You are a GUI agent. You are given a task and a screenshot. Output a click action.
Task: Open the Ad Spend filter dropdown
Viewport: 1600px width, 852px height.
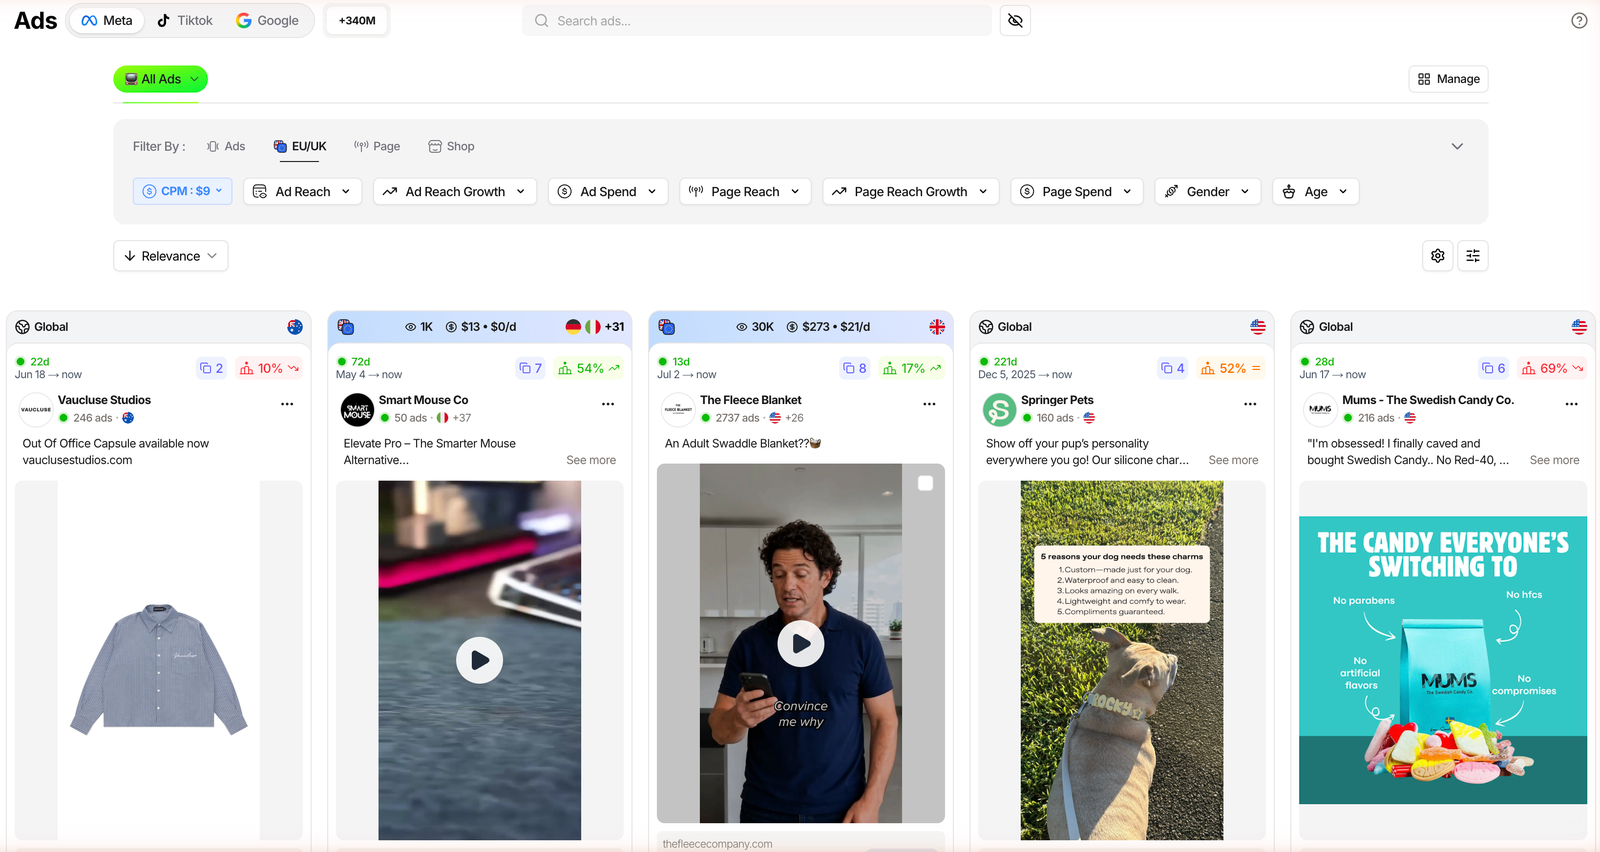608,191
